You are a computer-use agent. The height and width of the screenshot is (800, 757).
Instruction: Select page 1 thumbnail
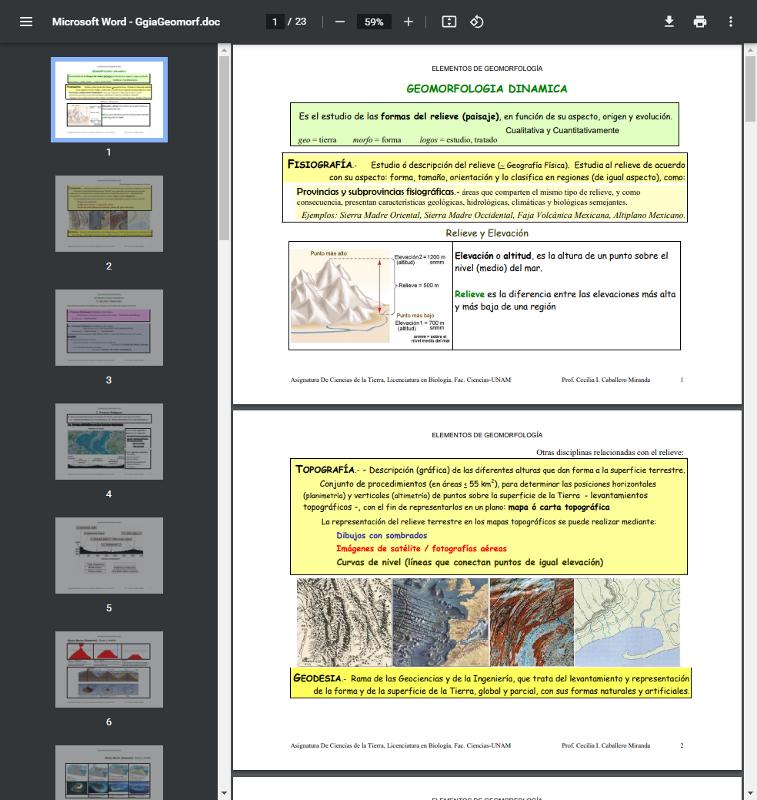tap(109, 99)
